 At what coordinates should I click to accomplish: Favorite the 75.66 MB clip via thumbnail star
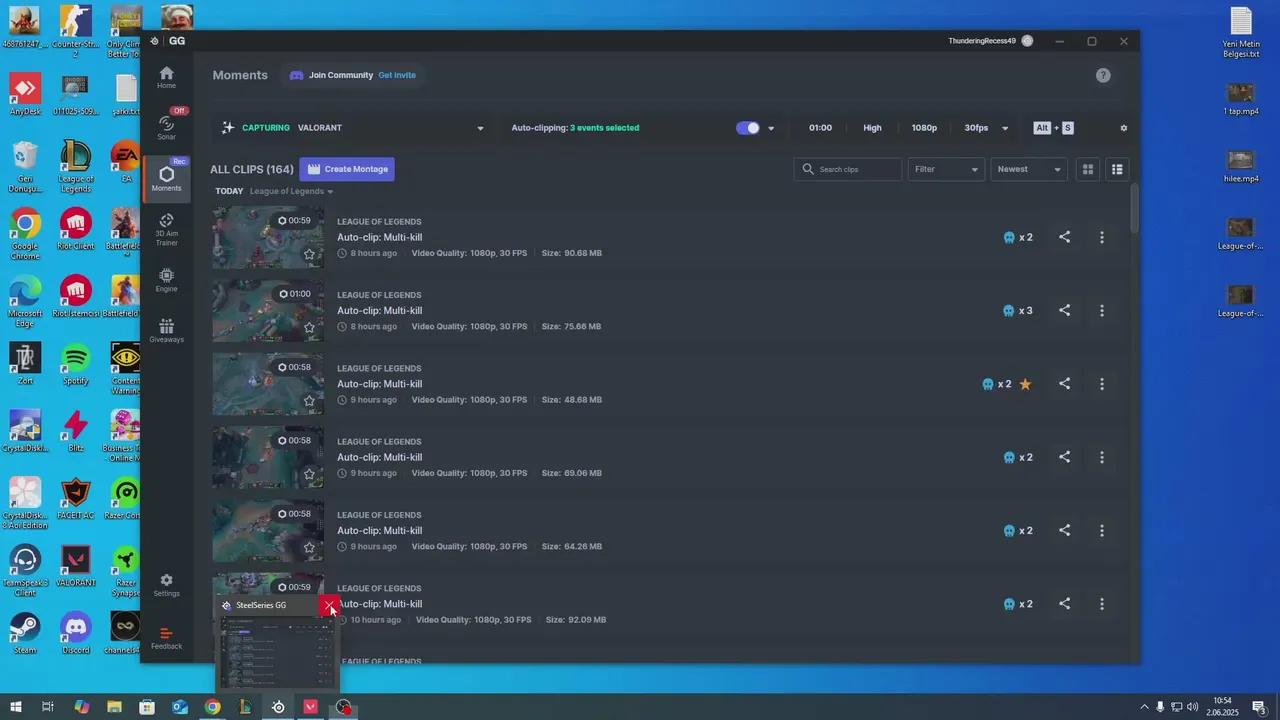309,327
